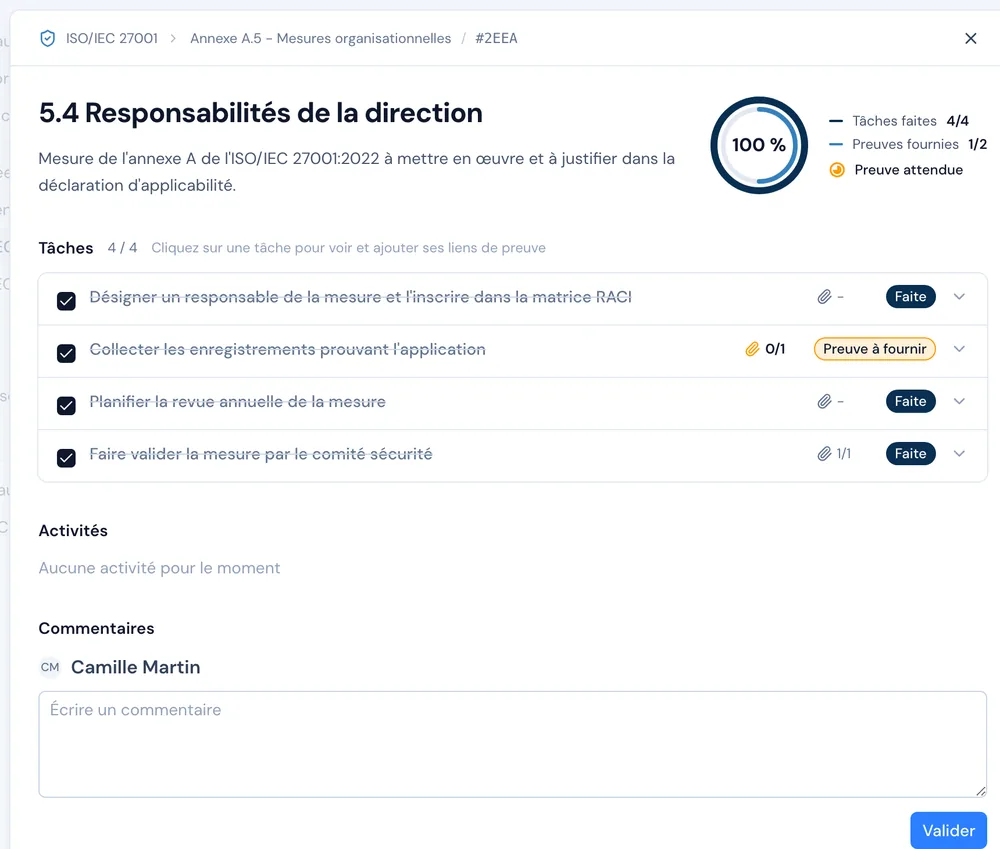1000x849 pixels.
Task: Click the 1/1 evidence counter
Action: [x=844, y=454]
